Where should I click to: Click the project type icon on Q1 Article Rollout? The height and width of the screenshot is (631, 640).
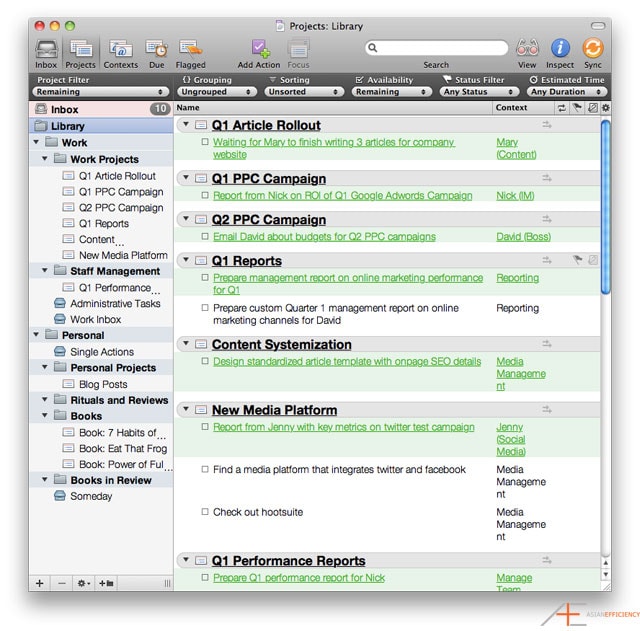tap(201, 125)
